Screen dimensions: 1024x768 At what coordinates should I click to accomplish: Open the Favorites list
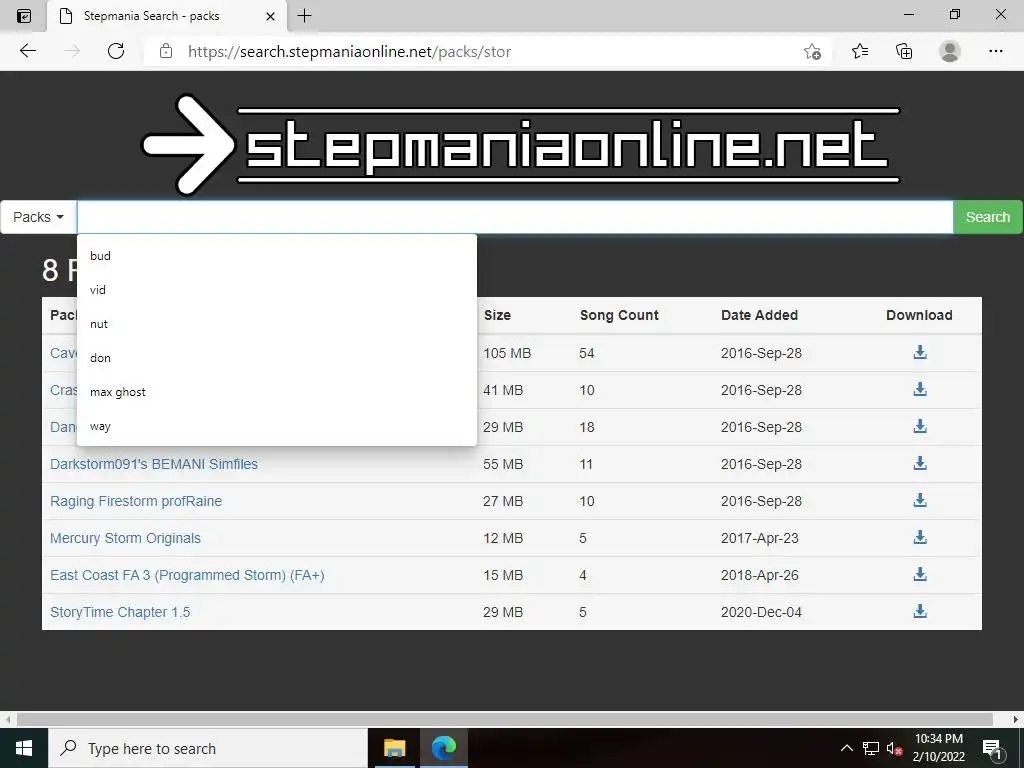[860, 51]
